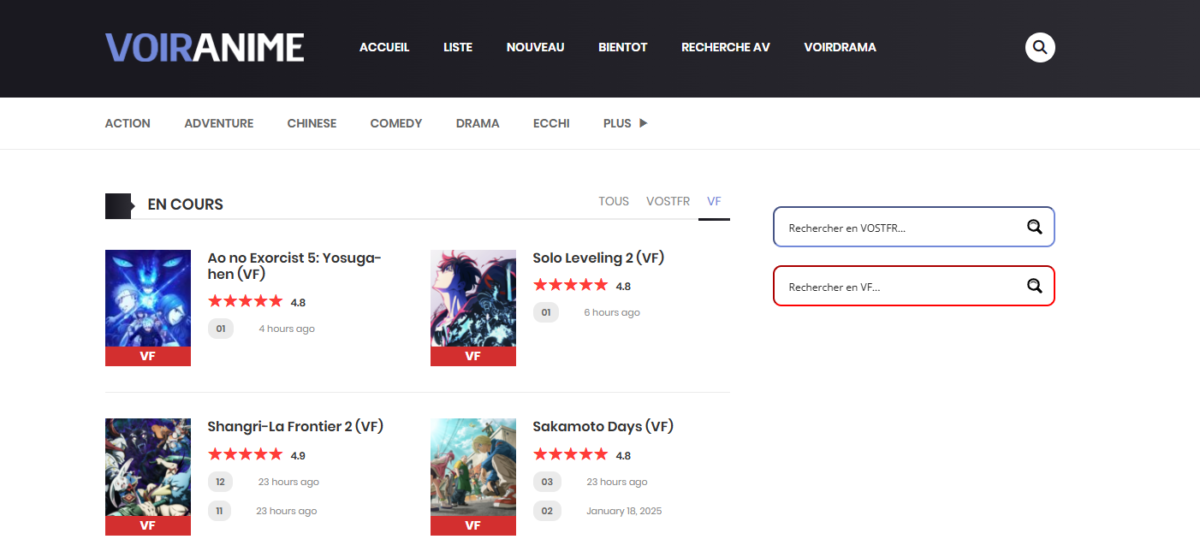Image resolution: width=1200 pixels, height=557 pixels.
Task: Click the EN COURS section heading
Action: coord(185,205)
